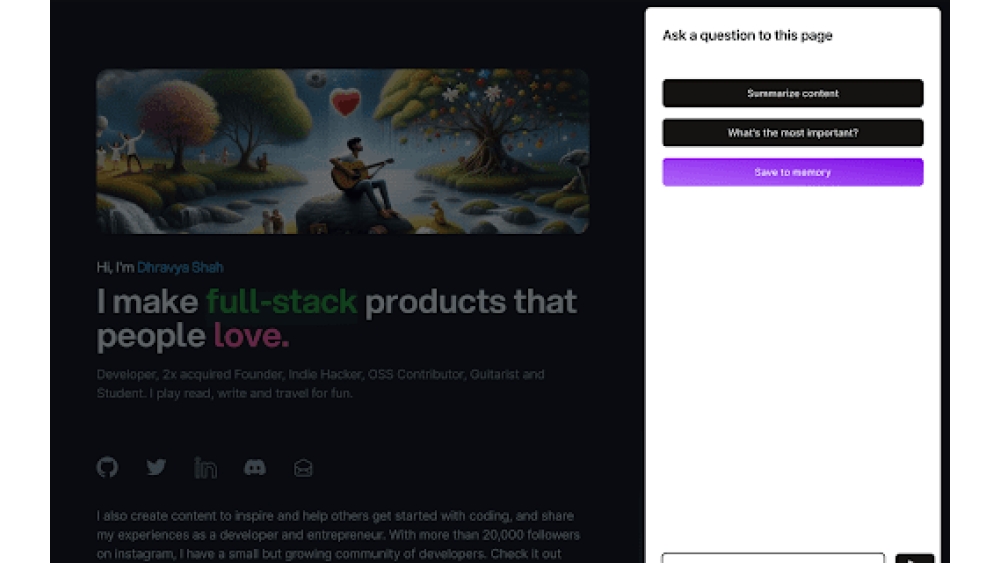
Task: Click the Twitter bird icon
Action: 156,467
